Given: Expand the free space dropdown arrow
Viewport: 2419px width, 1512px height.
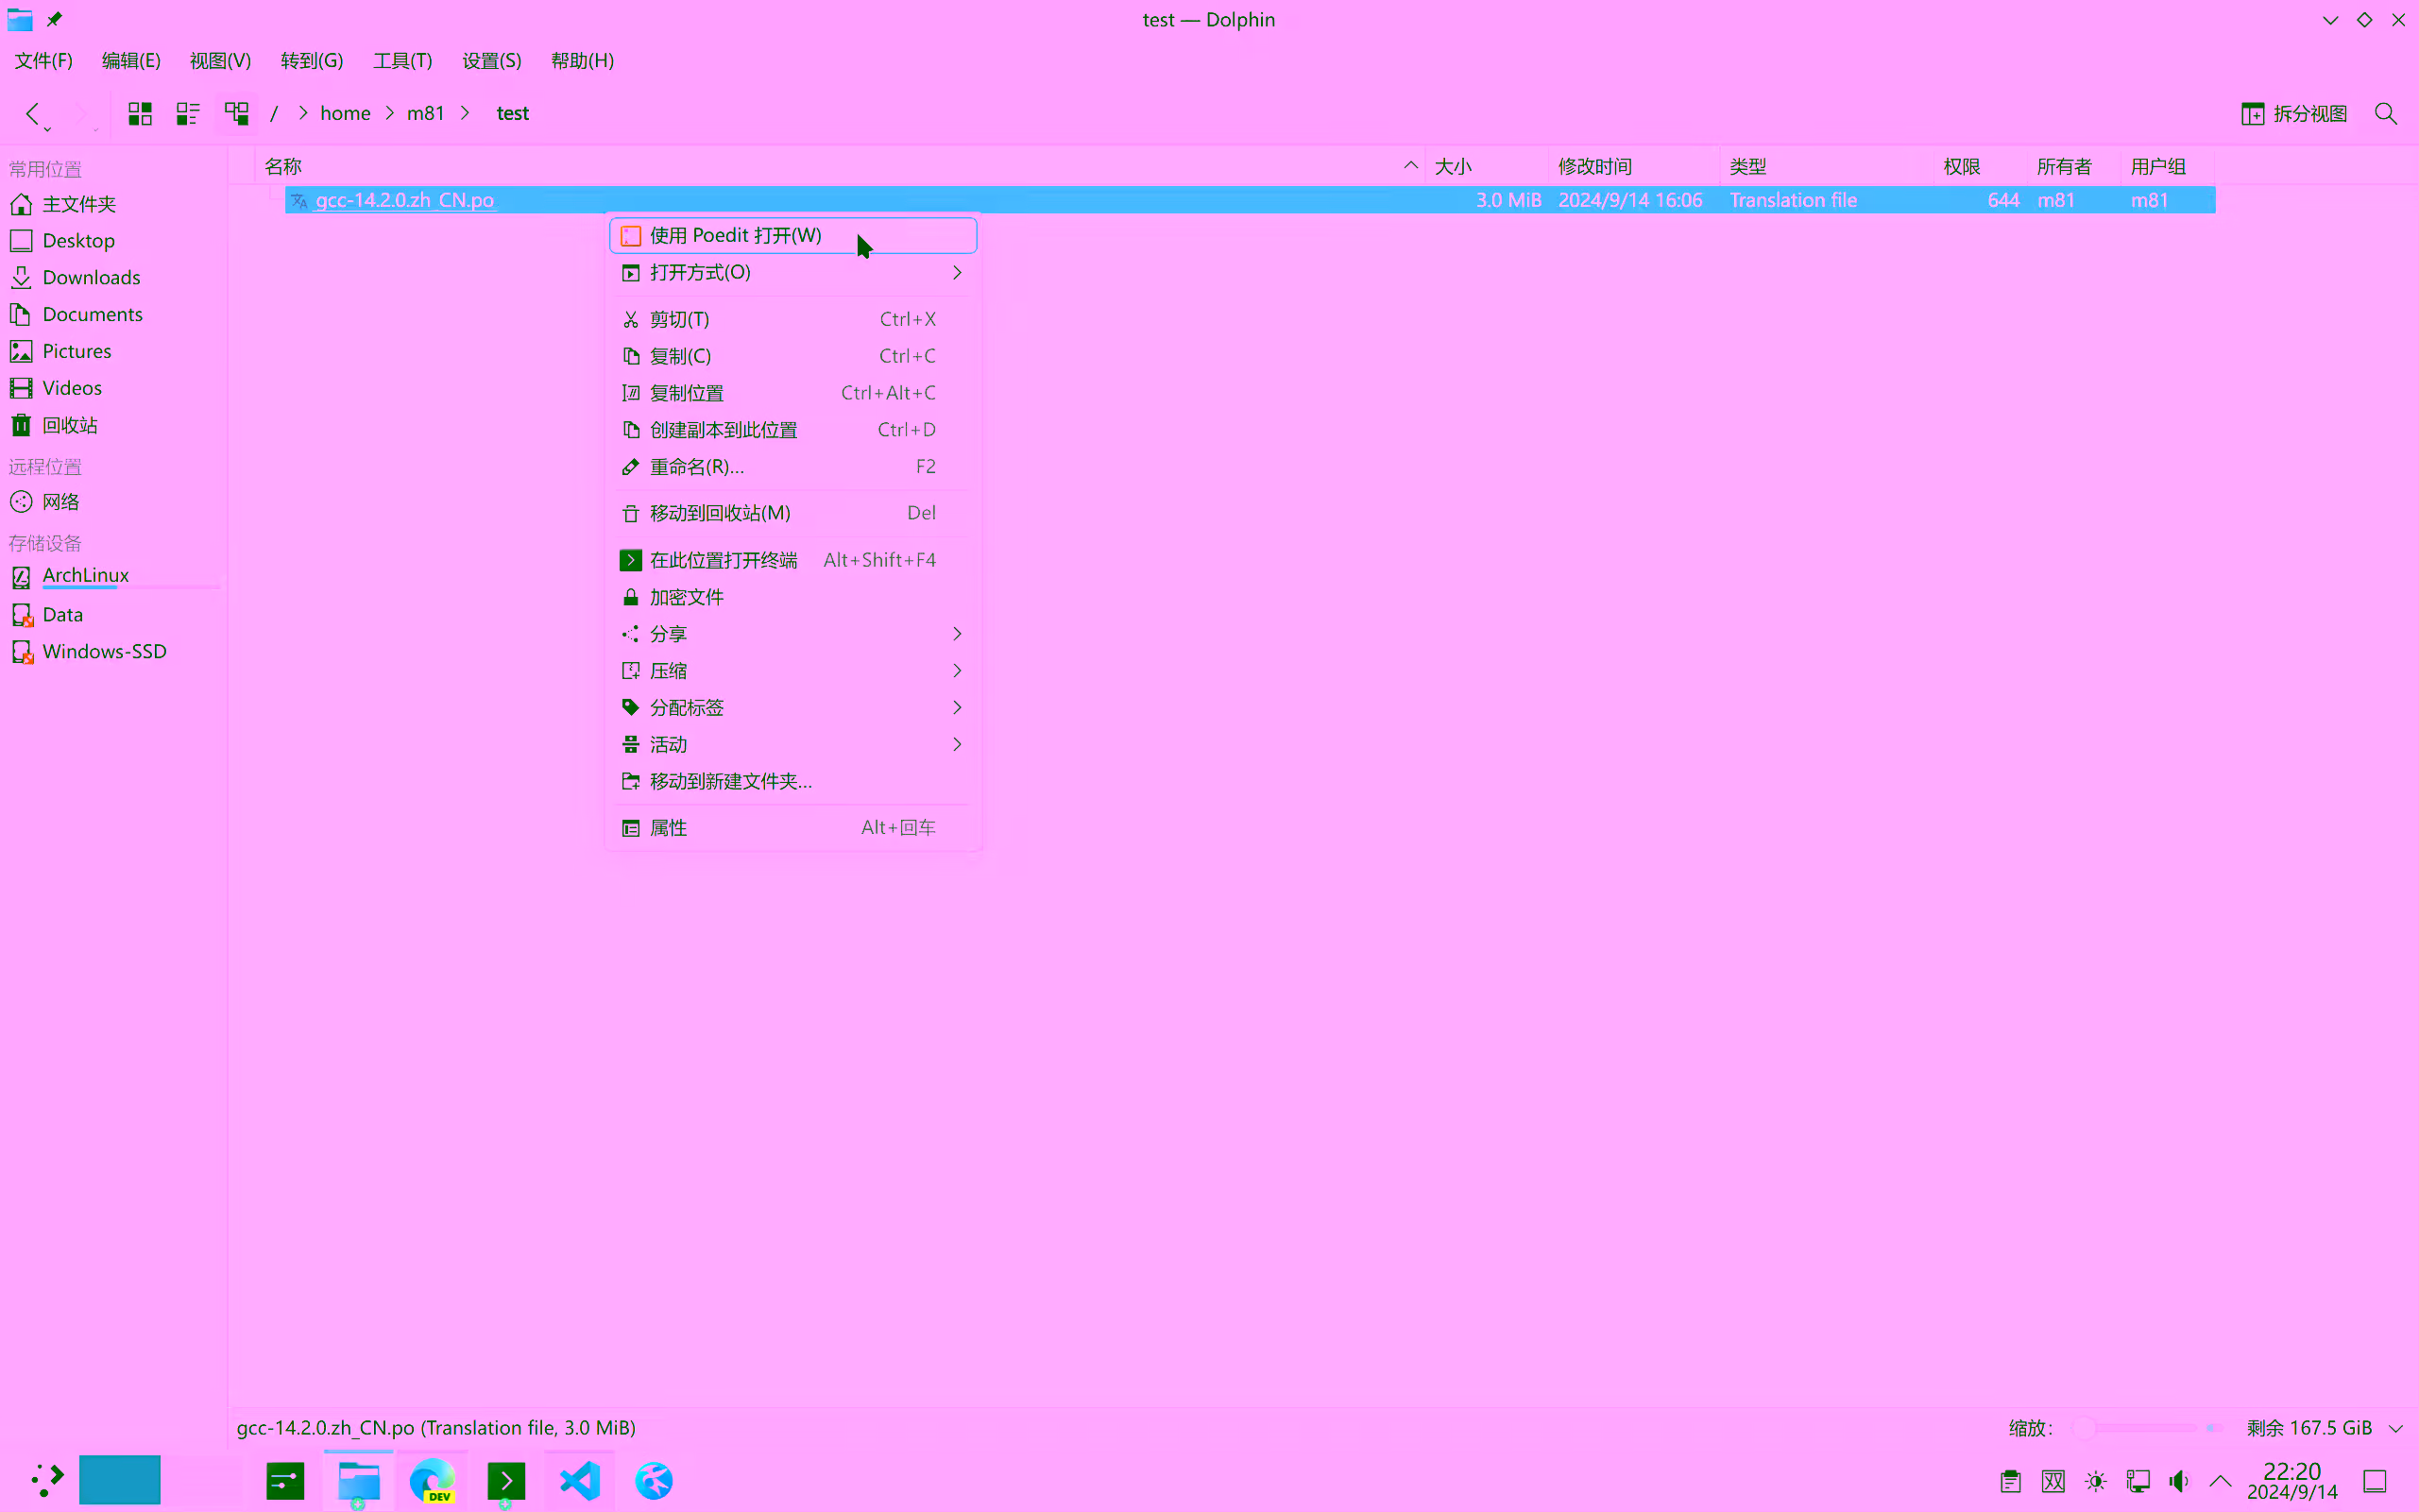Looking at the screenshot, I should coord(2396,1428).
